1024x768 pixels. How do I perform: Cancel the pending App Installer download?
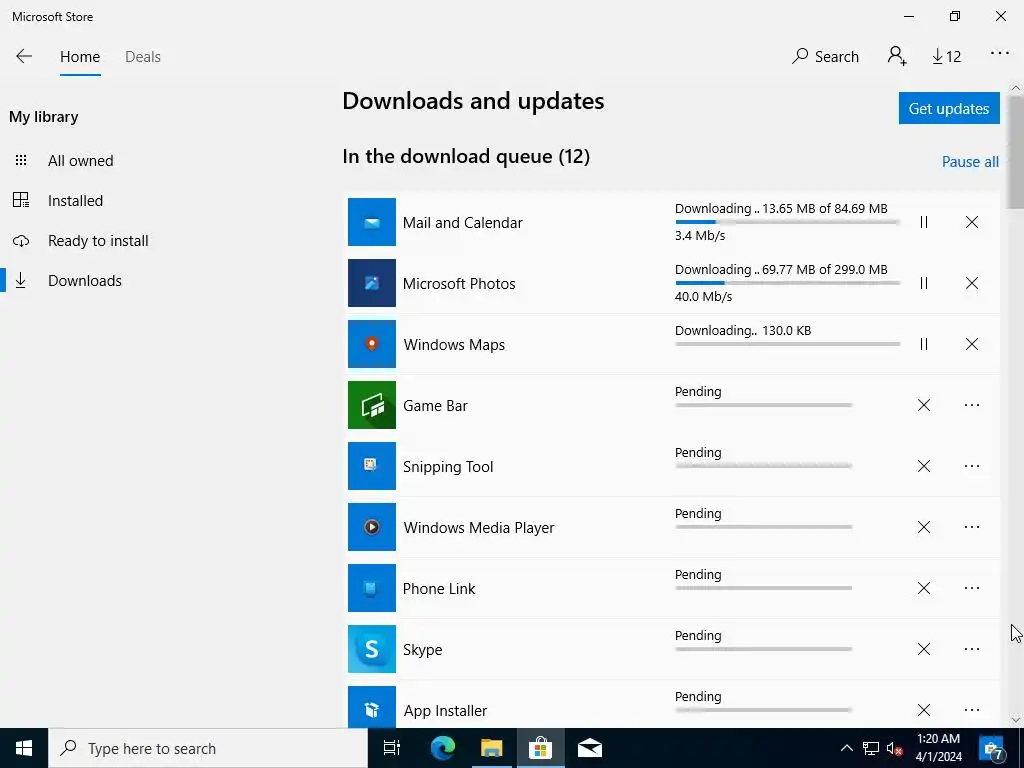923,710
